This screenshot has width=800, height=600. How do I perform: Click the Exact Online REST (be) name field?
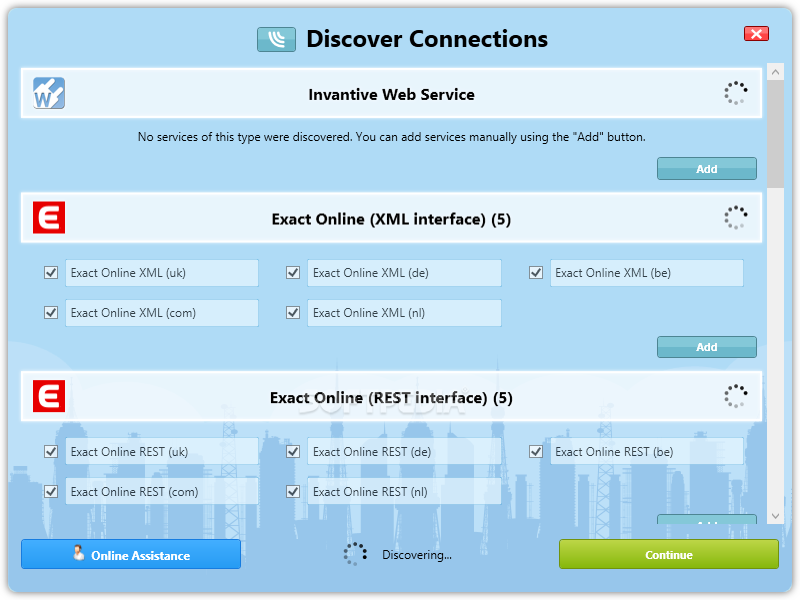646,452
